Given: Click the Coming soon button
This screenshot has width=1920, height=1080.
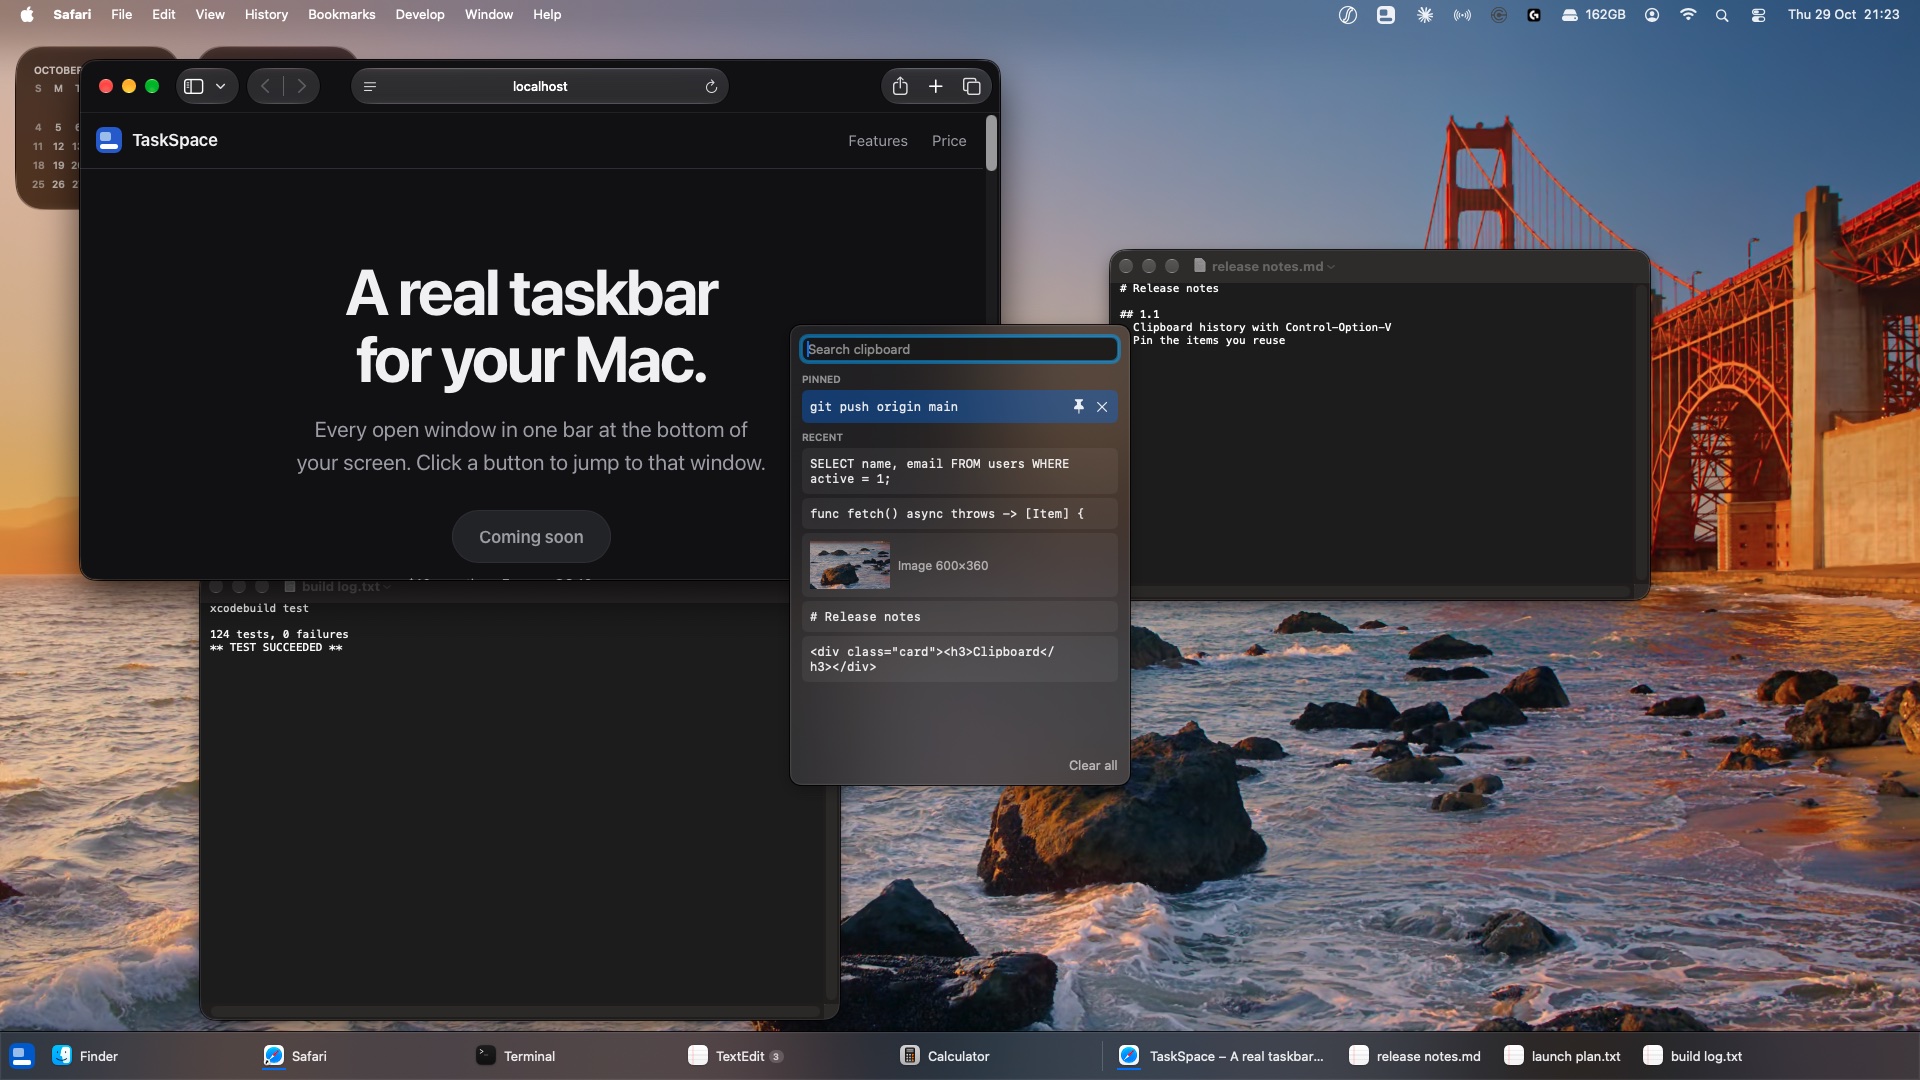Looking at the screenshot, I should pos(531,537).
